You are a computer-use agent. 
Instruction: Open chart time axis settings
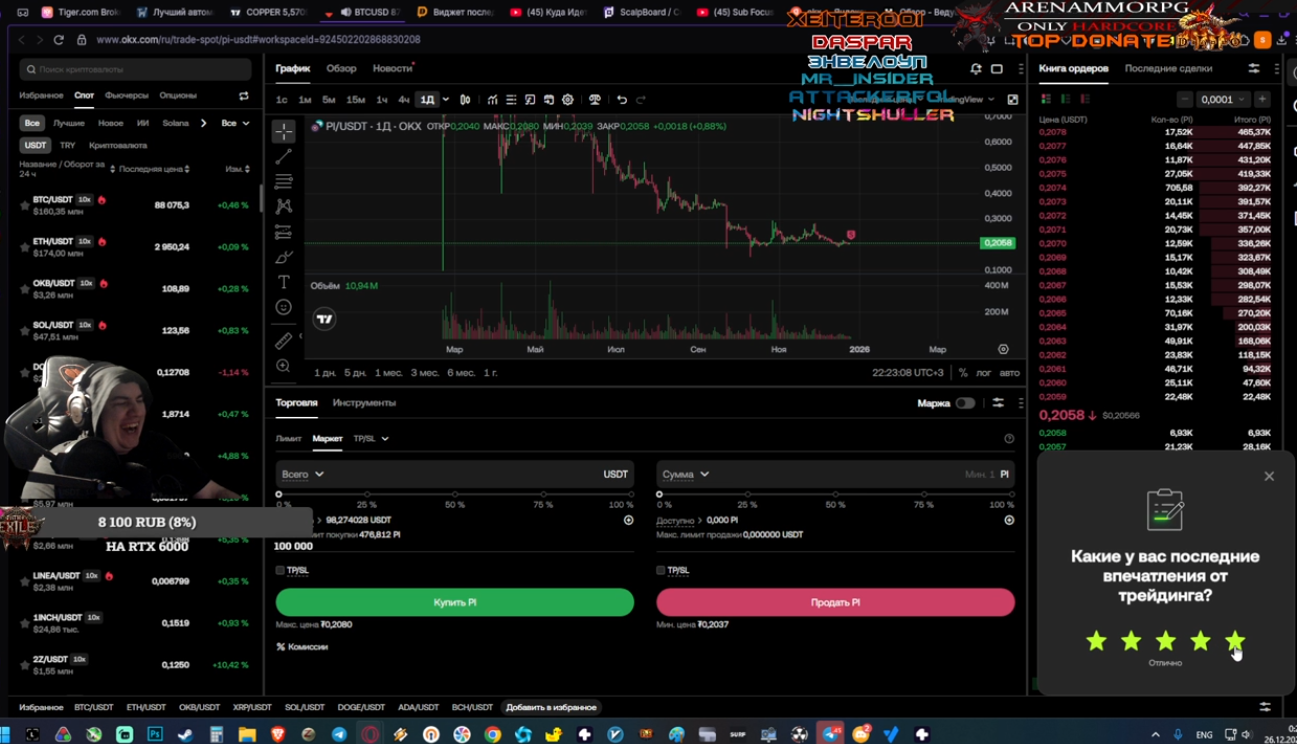1003,349
